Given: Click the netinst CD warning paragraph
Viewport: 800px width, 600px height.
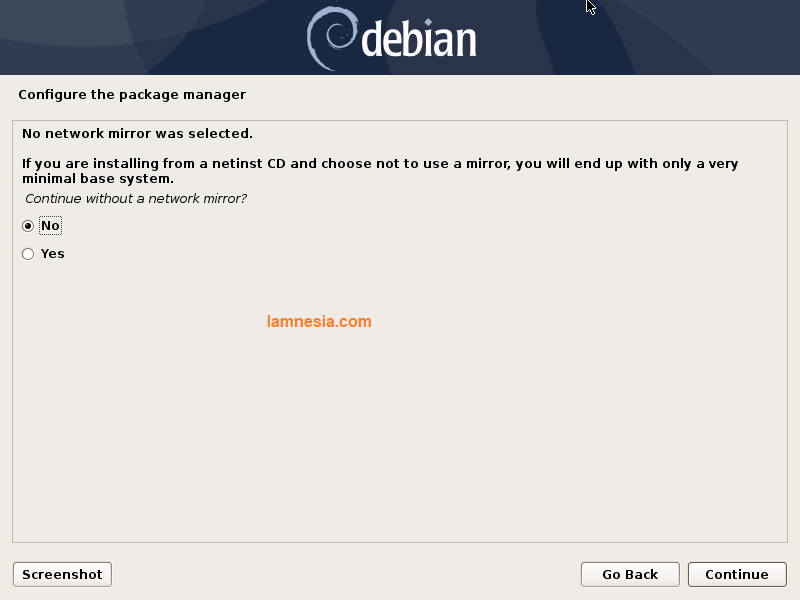Looking at the screenshot, I should (380, 171).
